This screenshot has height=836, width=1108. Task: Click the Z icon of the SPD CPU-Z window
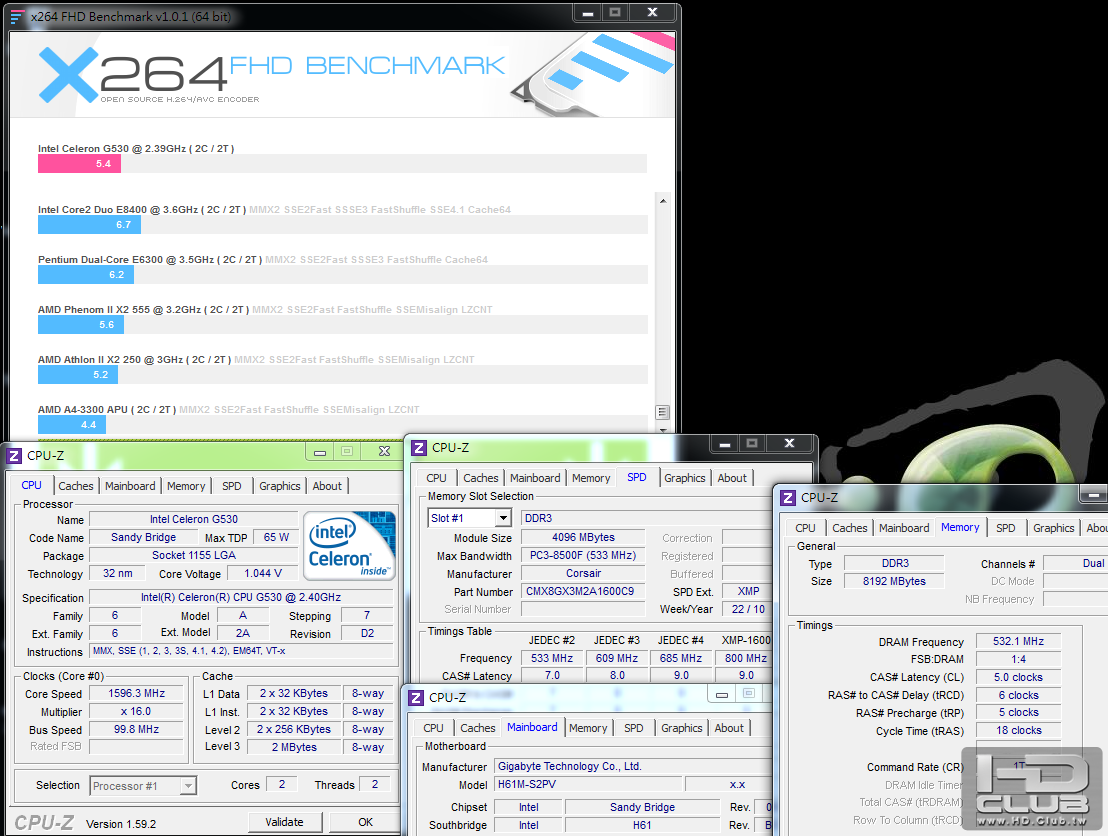[419, 448]
